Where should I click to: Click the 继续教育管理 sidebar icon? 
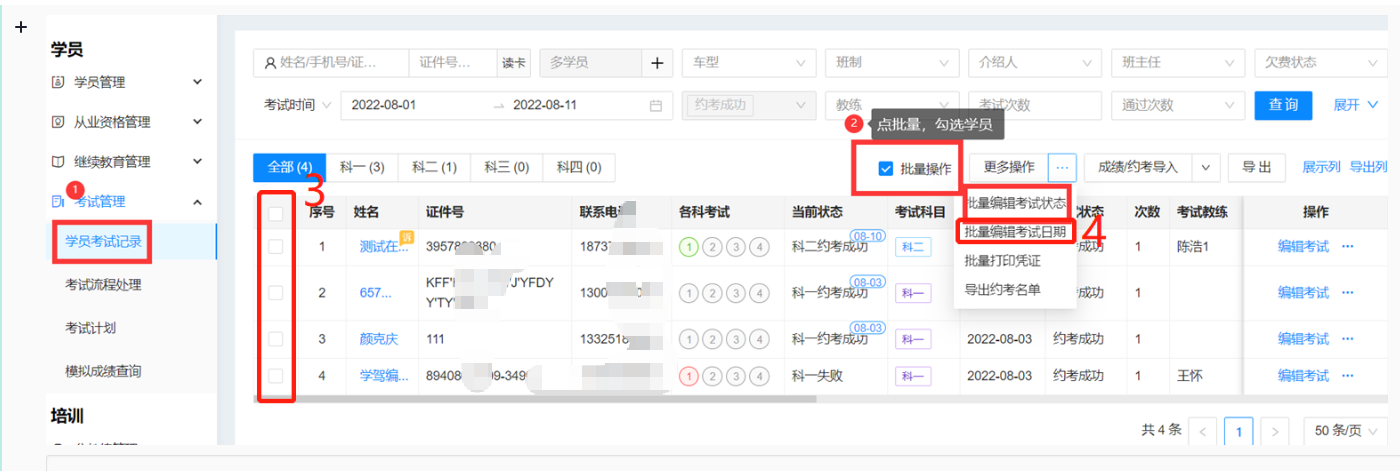pos(58,162)
